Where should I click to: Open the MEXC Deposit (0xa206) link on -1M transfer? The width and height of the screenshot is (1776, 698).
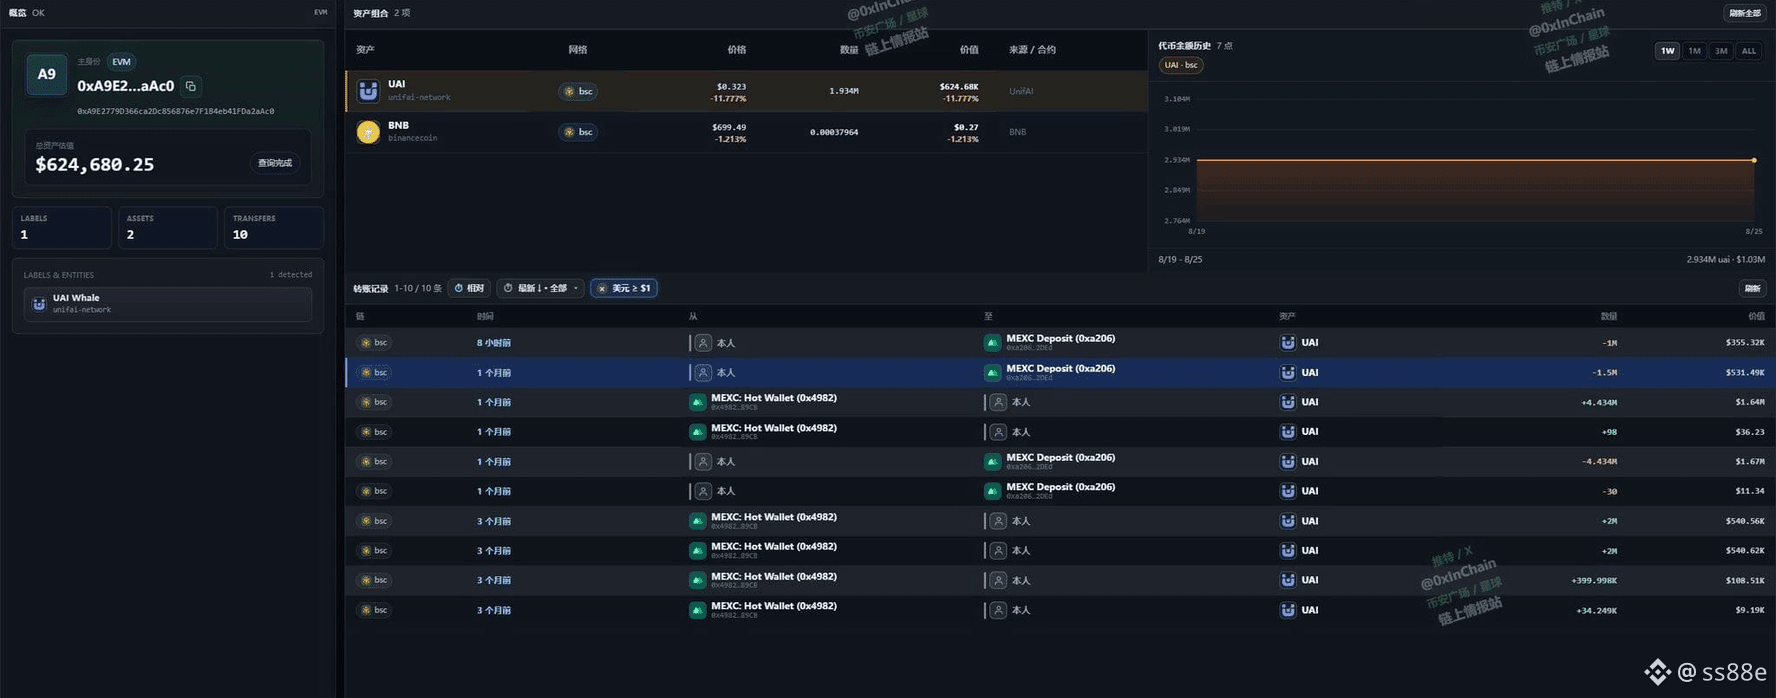(1060, 339)
